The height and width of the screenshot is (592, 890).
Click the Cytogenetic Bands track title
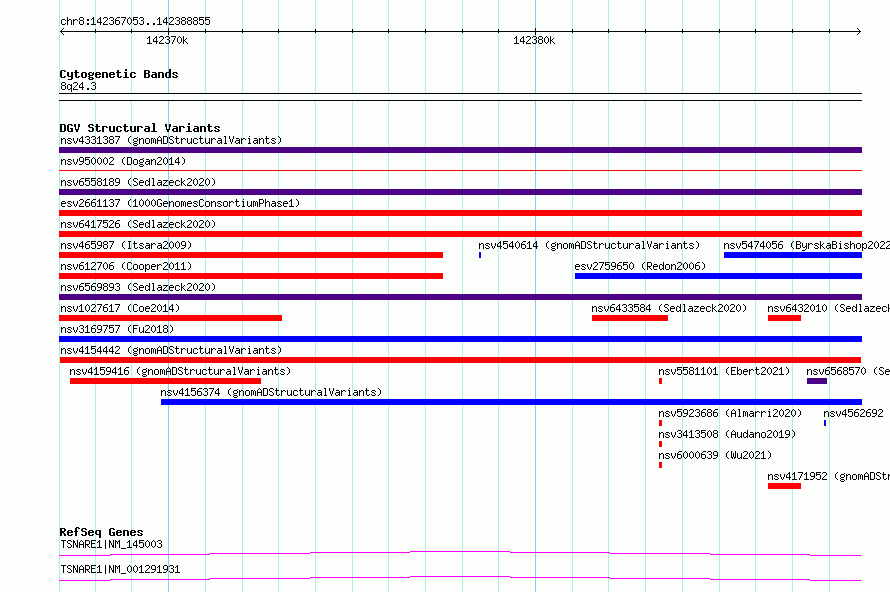[119, 74]
